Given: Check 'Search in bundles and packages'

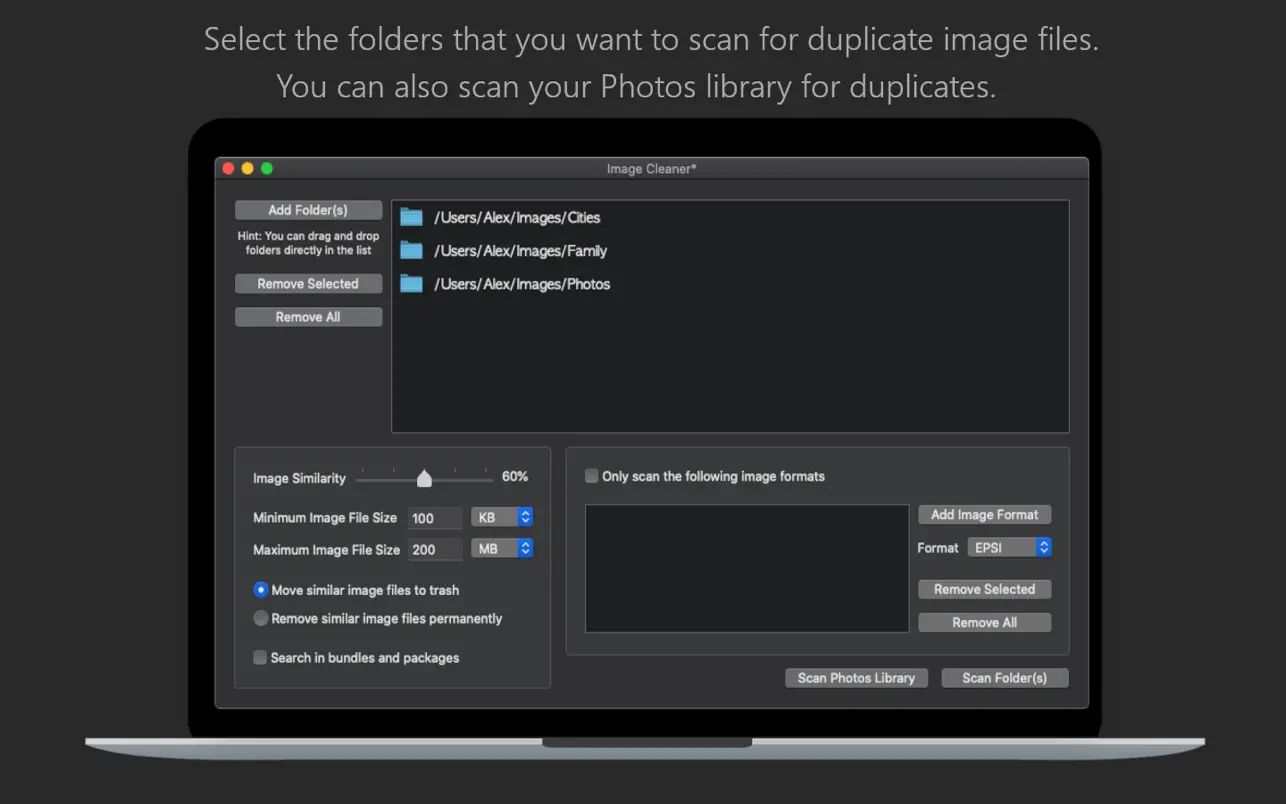Looking at the screenshot, I should [260, 657].
